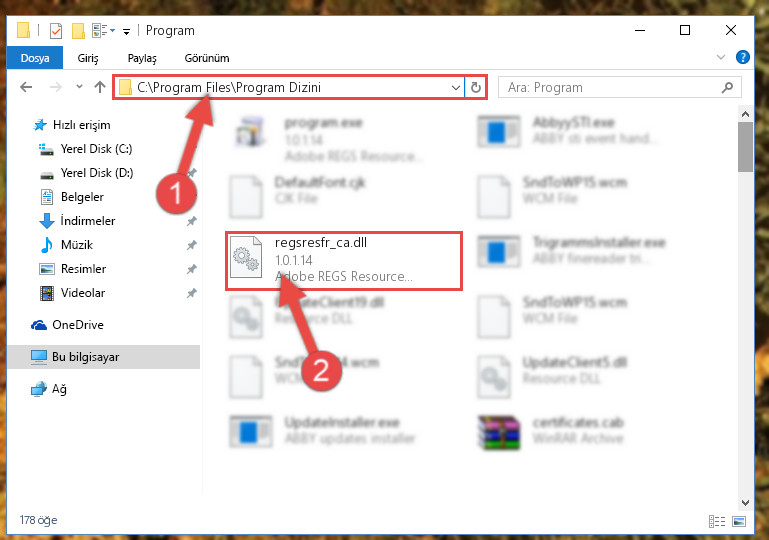Viewport: 769px width, 540px height.
Task: Open the help question mark icon
Action: coord(743,57)
